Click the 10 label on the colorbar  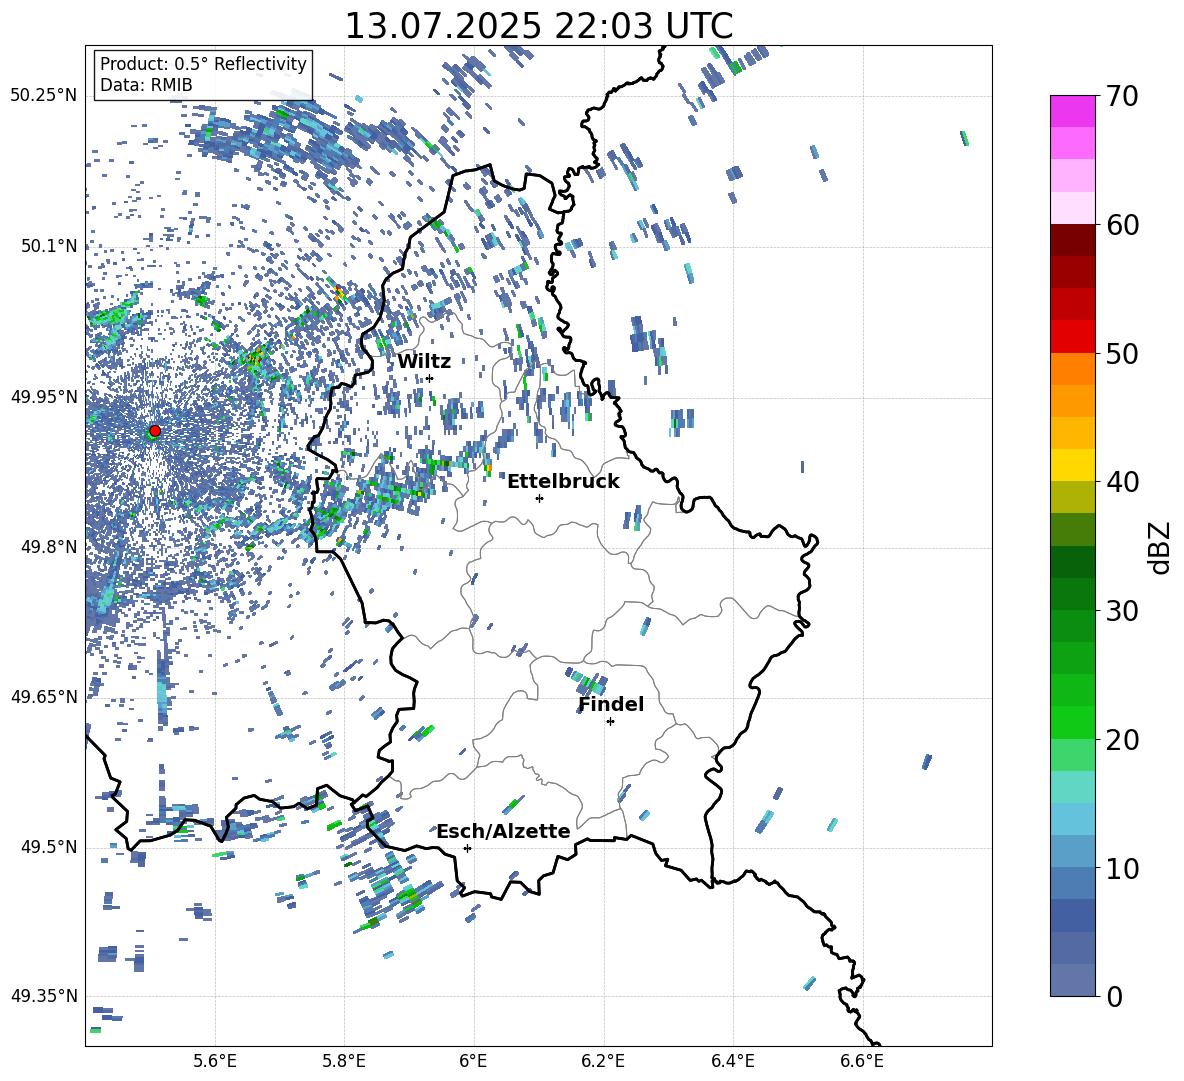[1122, 867]
